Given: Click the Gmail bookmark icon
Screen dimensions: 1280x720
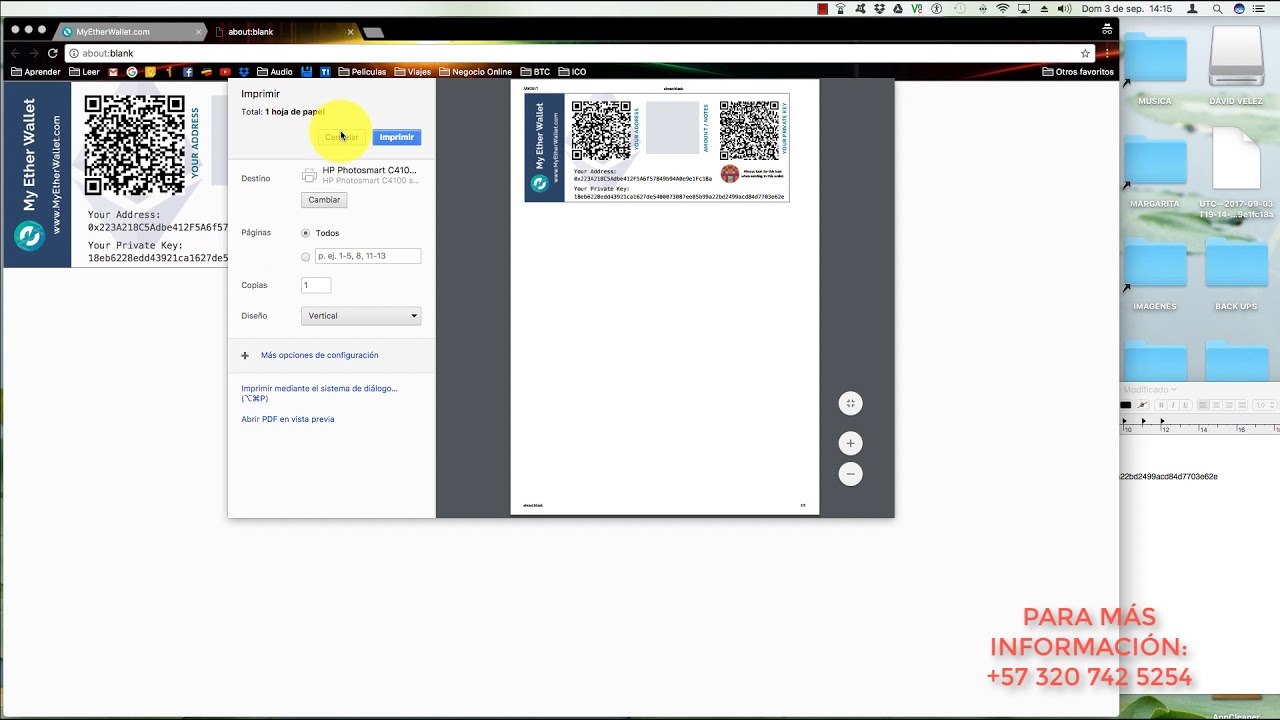Looking at the screenshot, I should [113, 72].
